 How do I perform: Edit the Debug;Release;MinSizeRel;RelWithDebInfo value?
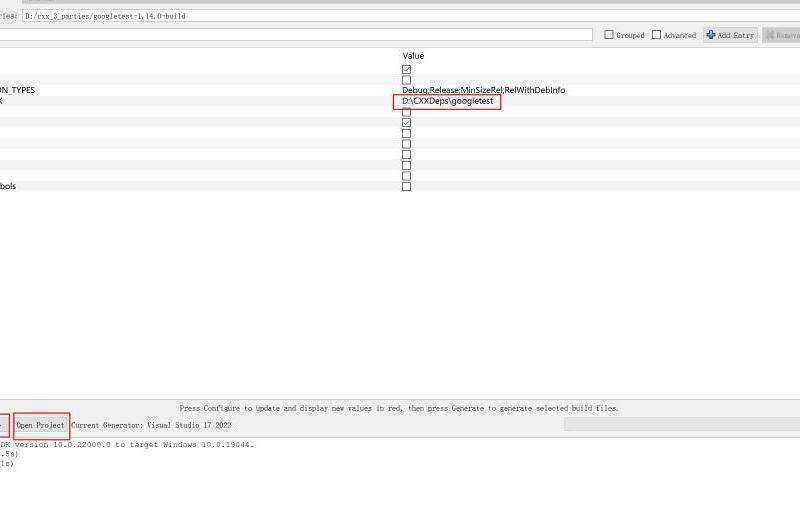[483, 90]
